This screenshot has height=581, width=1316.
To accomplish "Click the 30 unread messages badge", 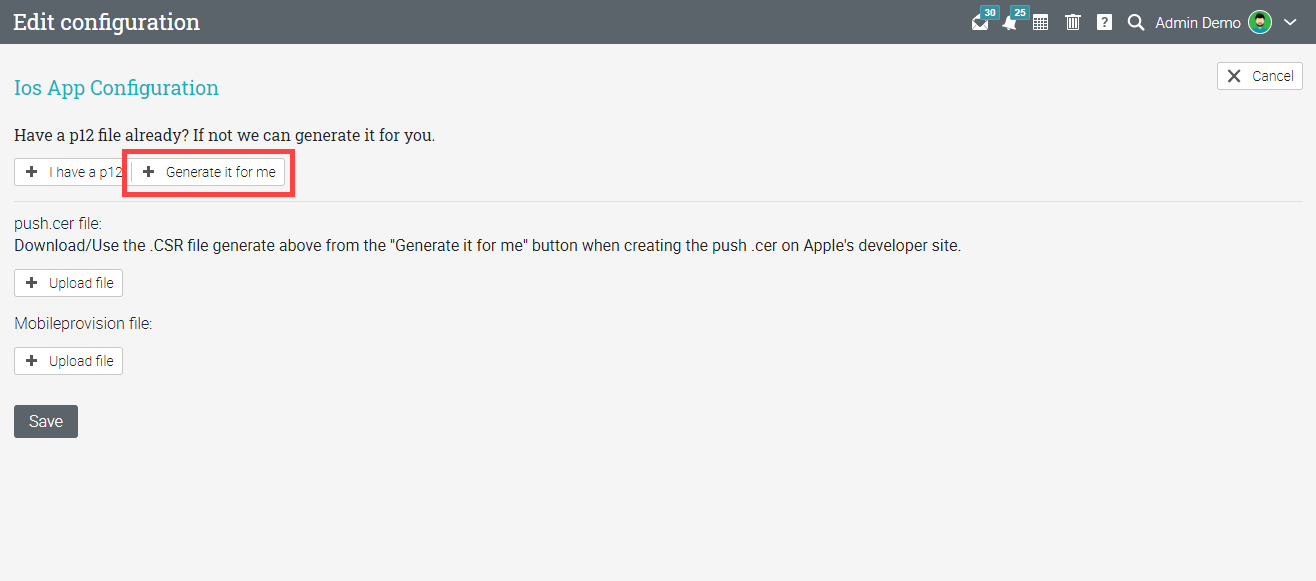I will pos(990,12).
